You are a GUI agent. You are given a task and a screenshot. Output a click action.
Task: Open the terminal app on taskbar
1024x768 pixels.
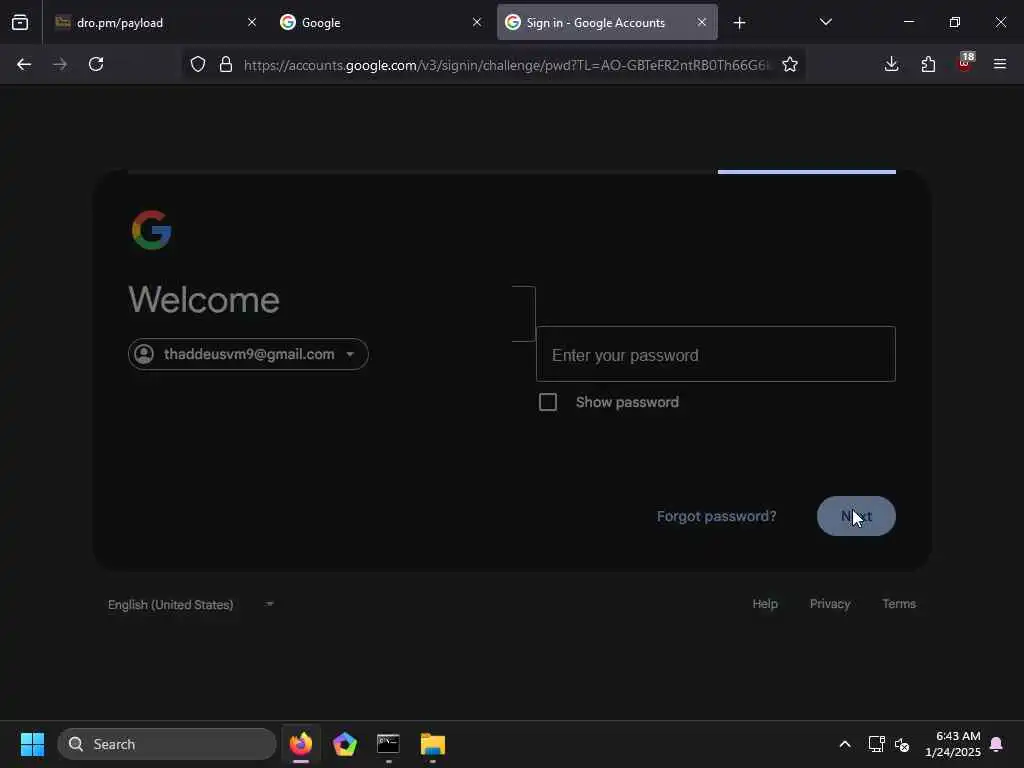coord(389,744)
